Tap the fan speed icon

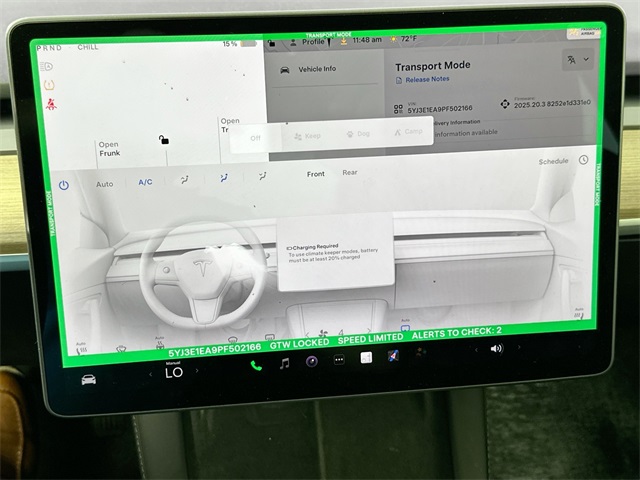(323, 333)
